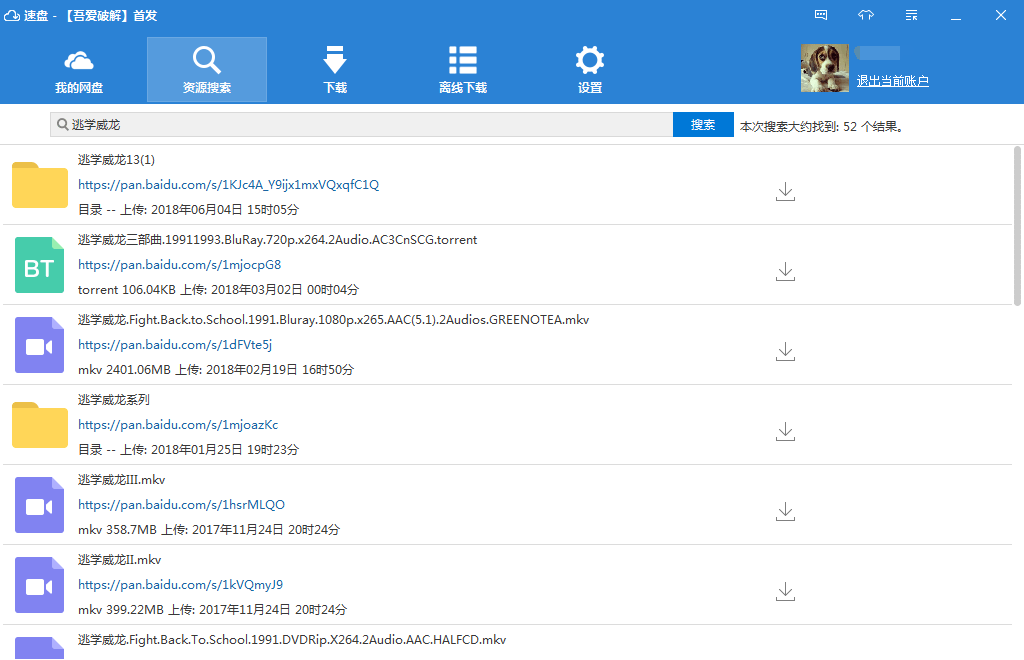Viewport: 1024px width, 660px height.
Task: Open link pan.baidu.com/s/1kVQmyJ9
Action: 180,584
